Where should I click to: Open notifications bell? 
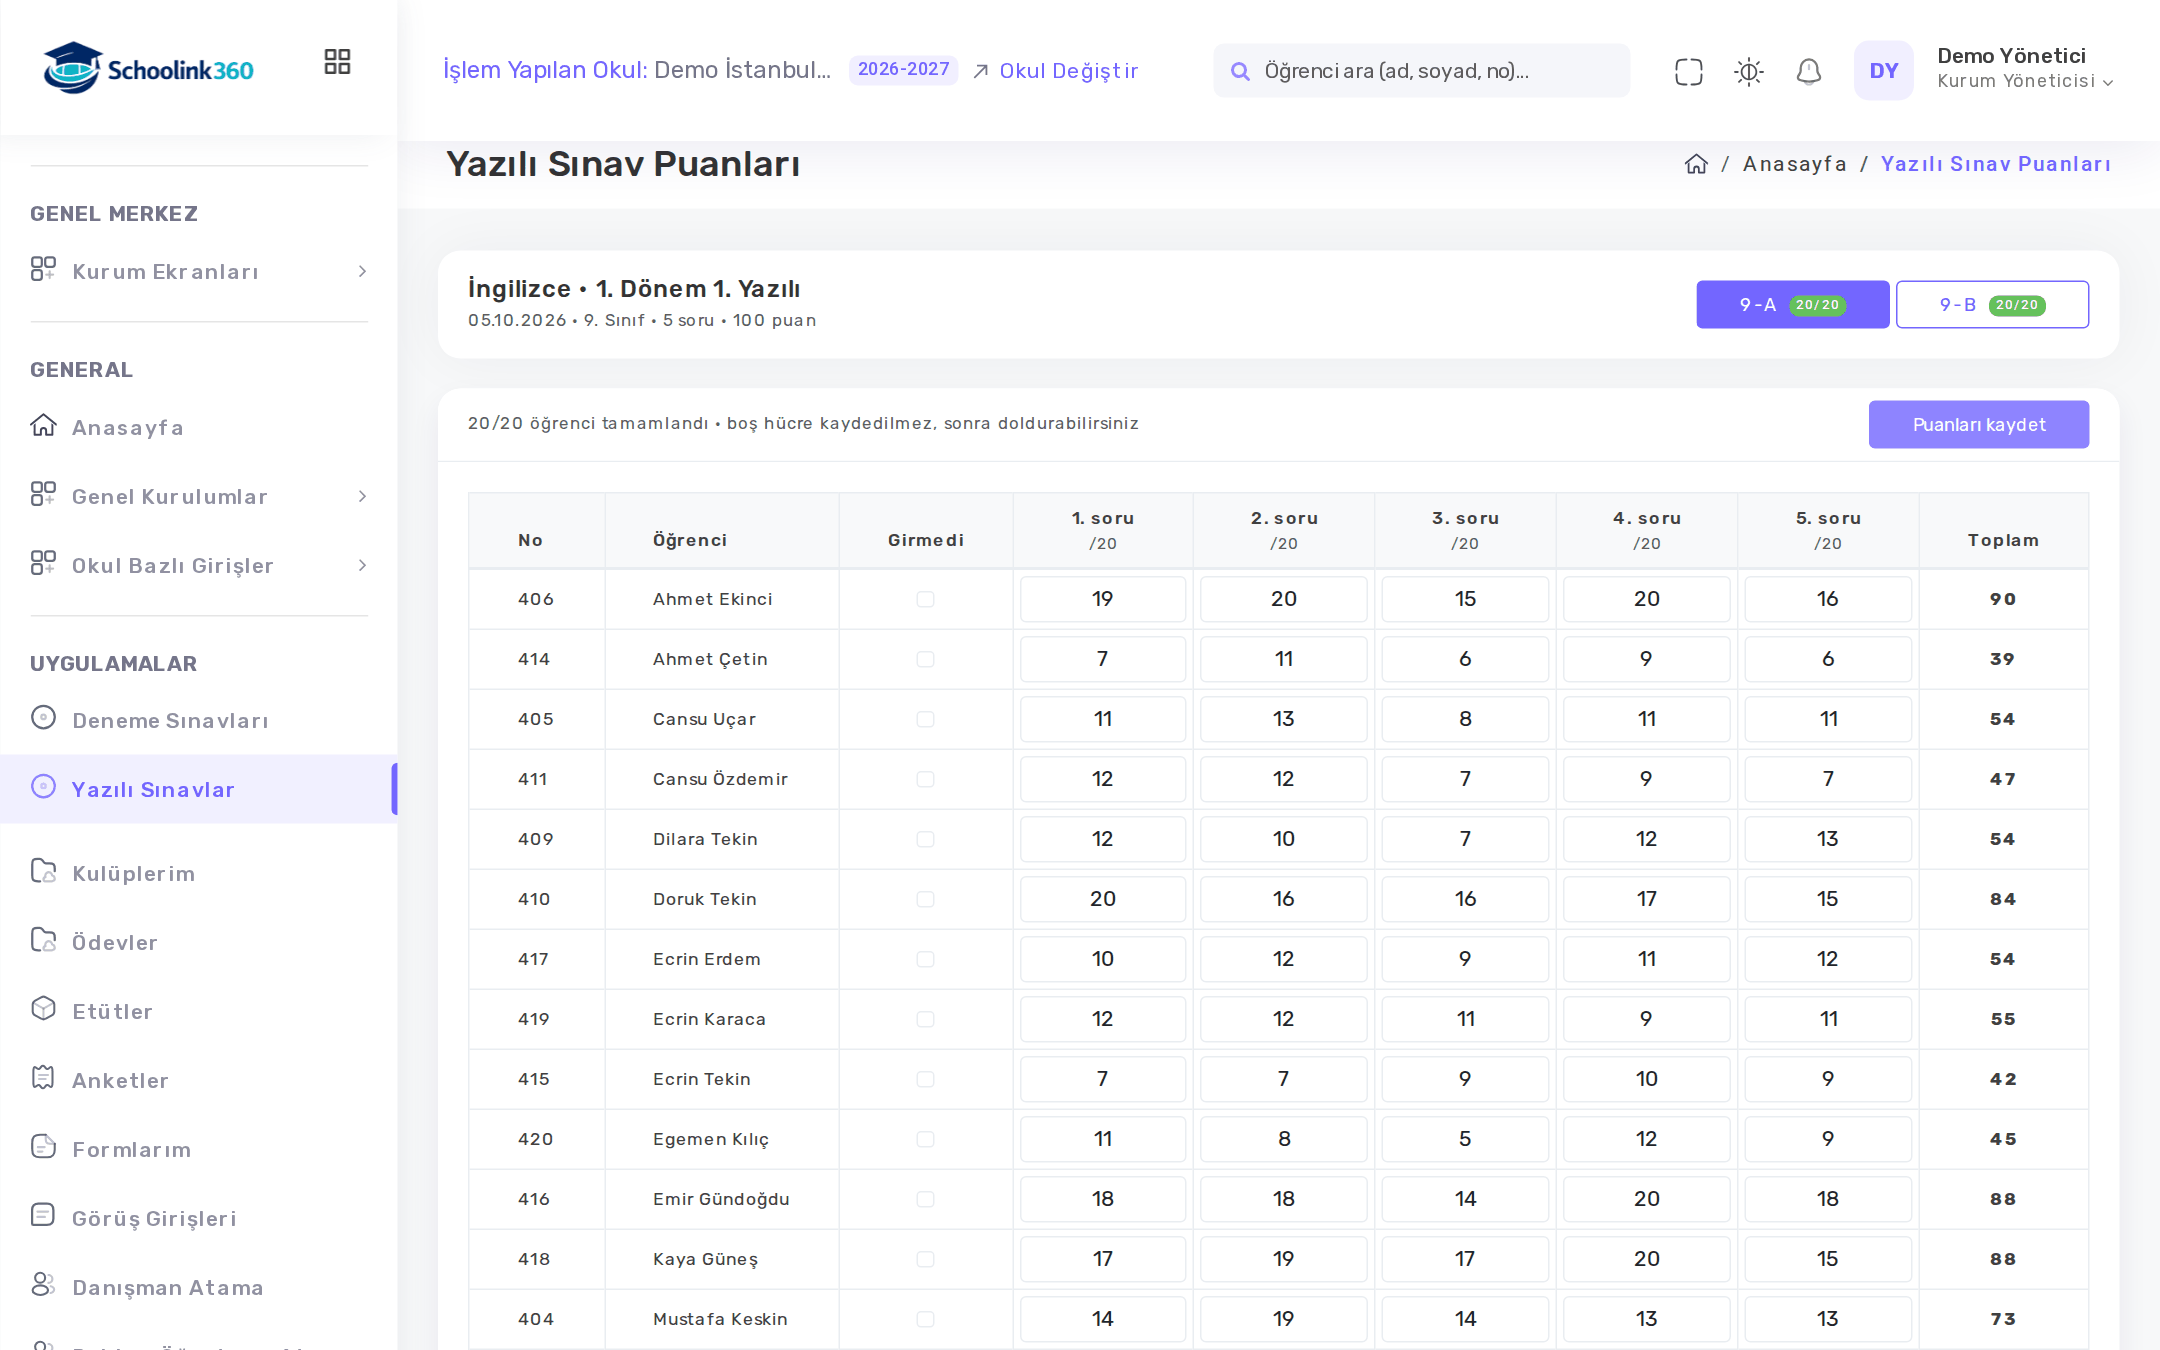coord(1808,71)
